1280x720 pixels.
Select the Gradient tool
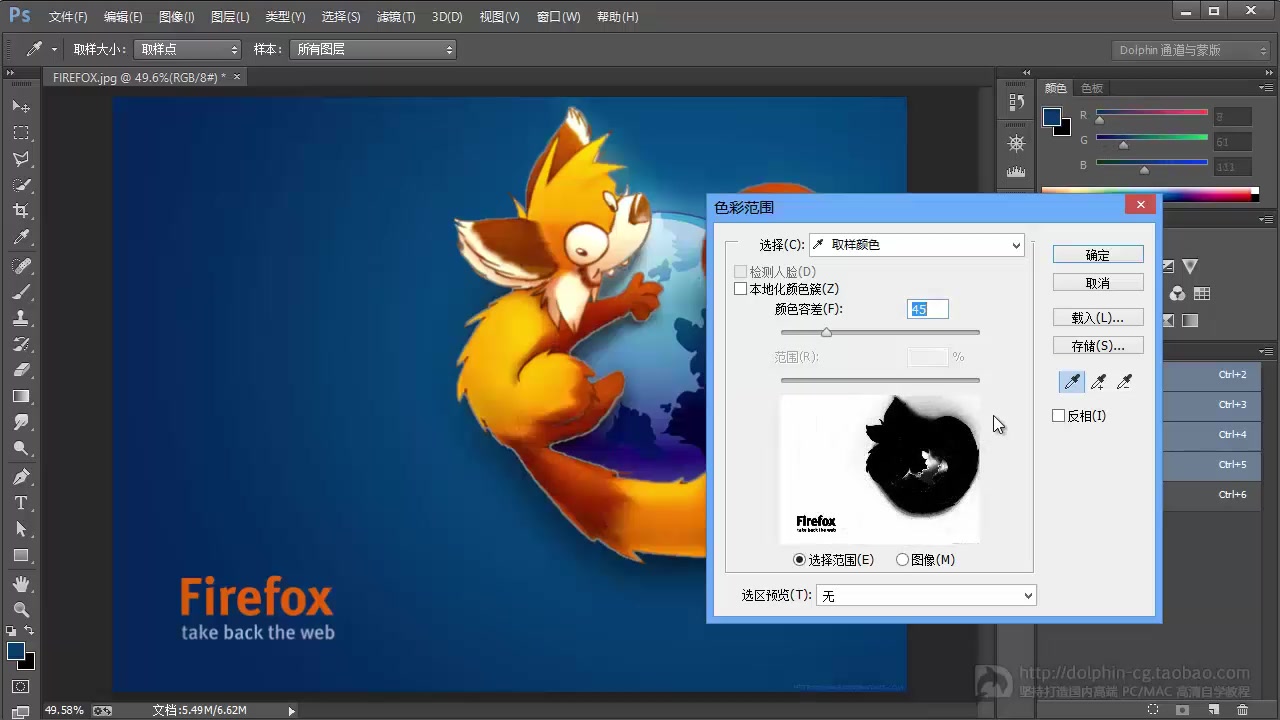(x=21, y=396)
